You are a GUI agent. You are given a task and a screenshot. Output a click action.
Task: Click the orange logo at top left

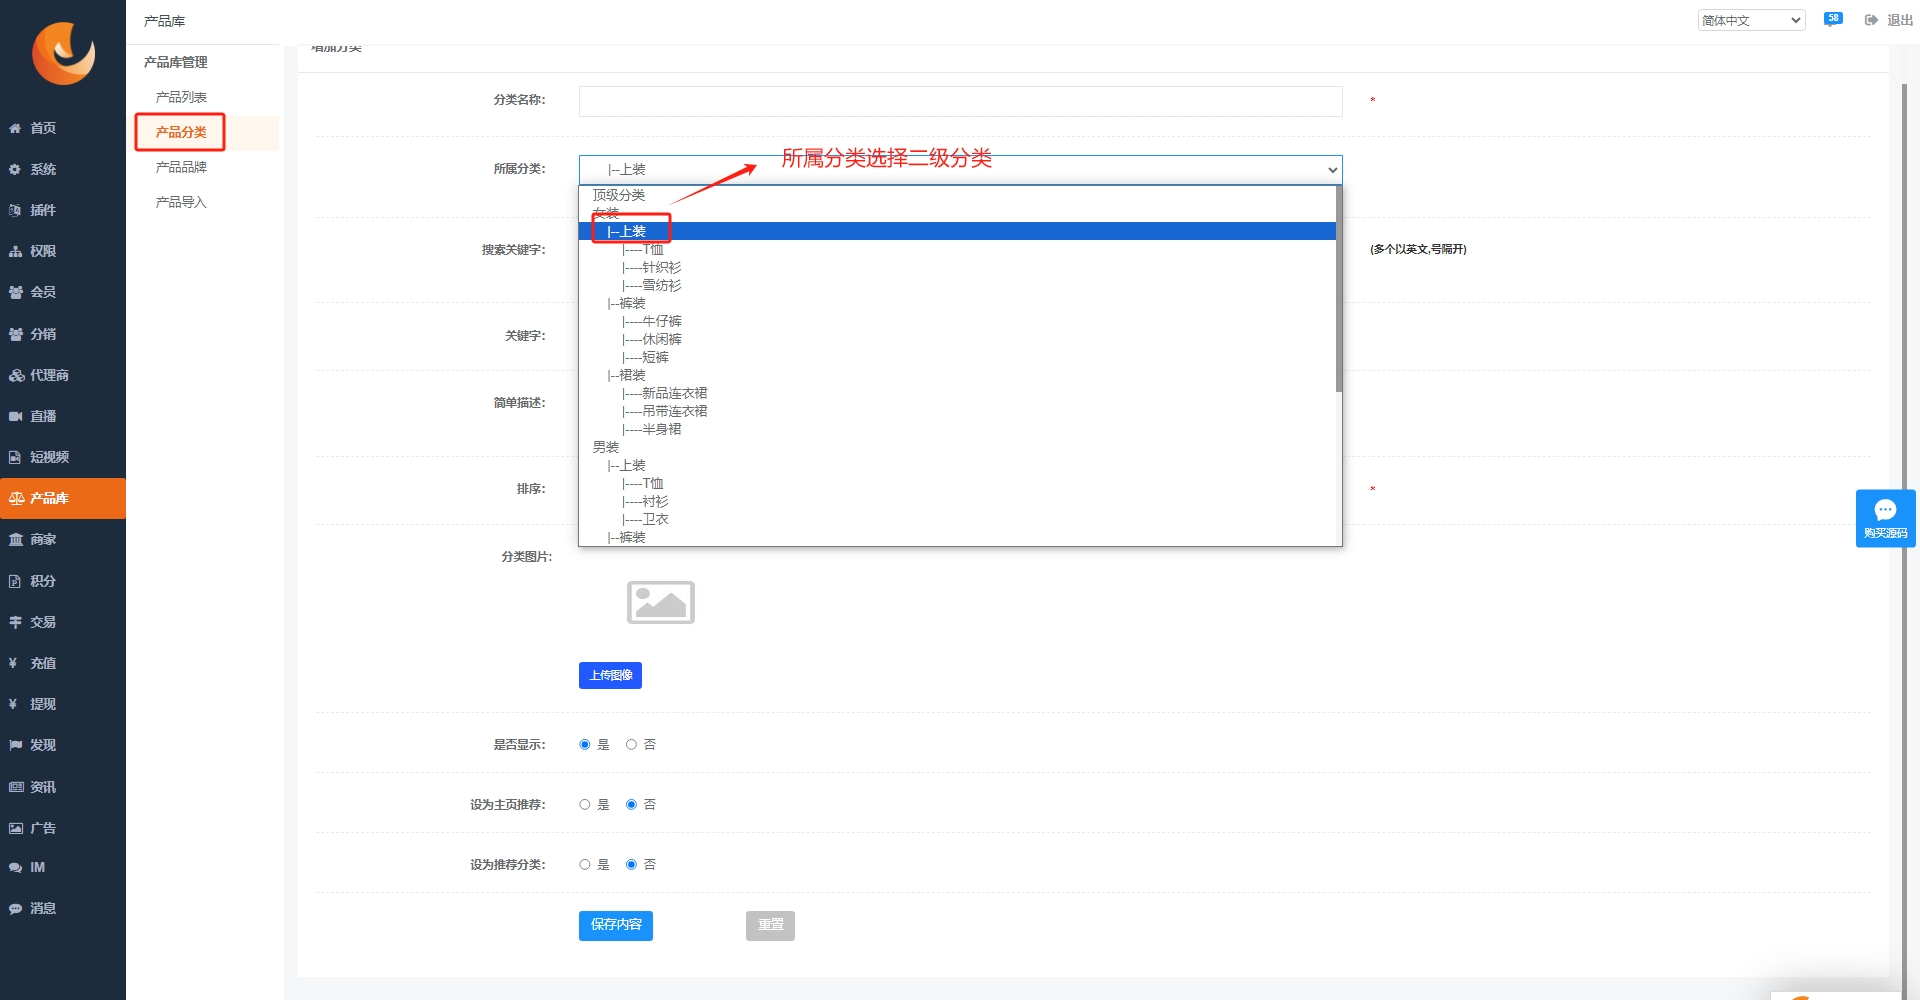coord(63,53)
